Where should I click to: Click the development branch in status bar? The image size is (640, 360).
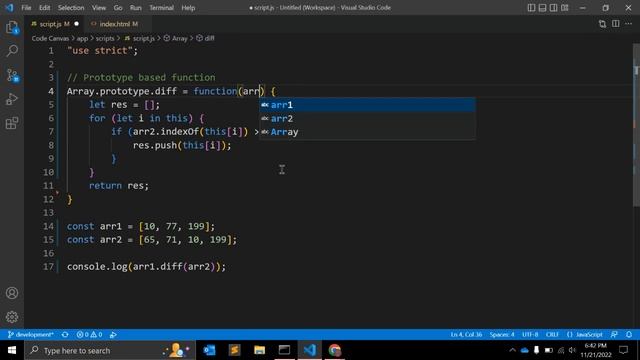[x=31, y=335]
